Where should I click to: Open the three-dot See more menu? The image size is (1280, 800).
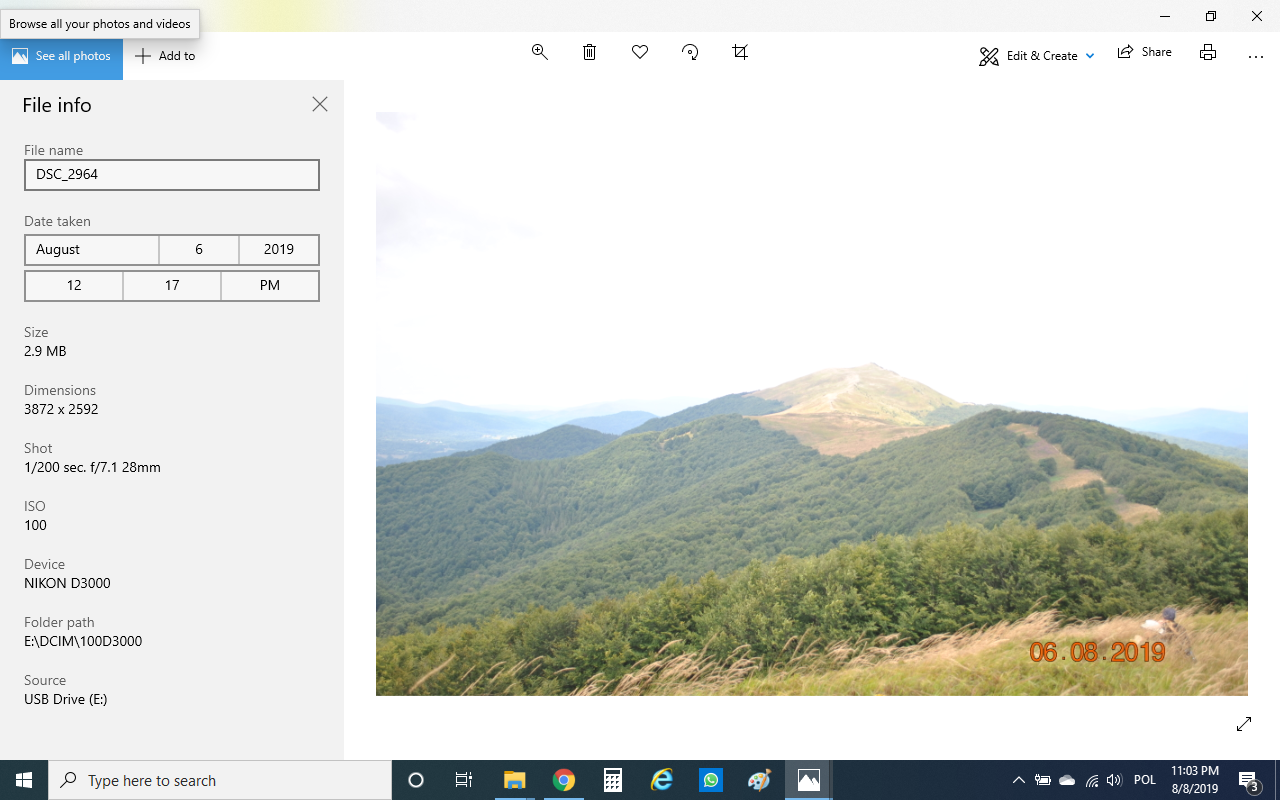tap(1256, 56)
